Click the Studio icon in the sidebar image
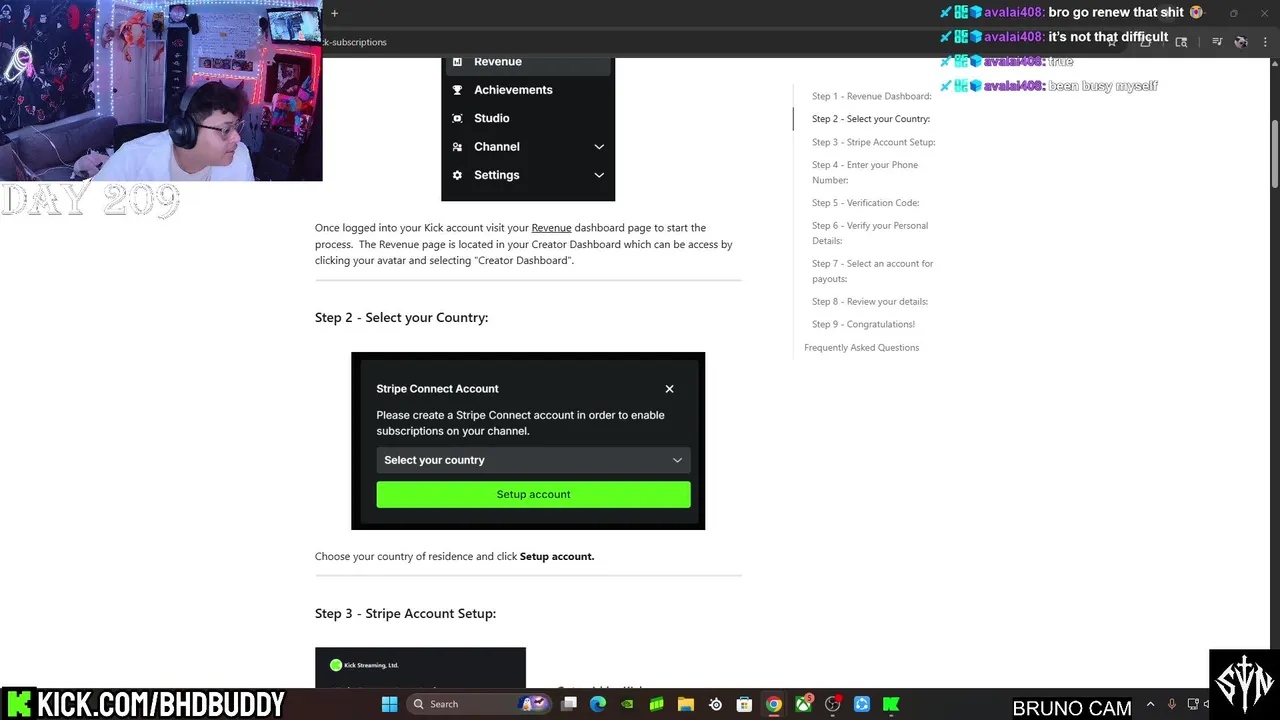This screenshot has height=720, width=1280. pyautogui.click(x=457, y=118)
